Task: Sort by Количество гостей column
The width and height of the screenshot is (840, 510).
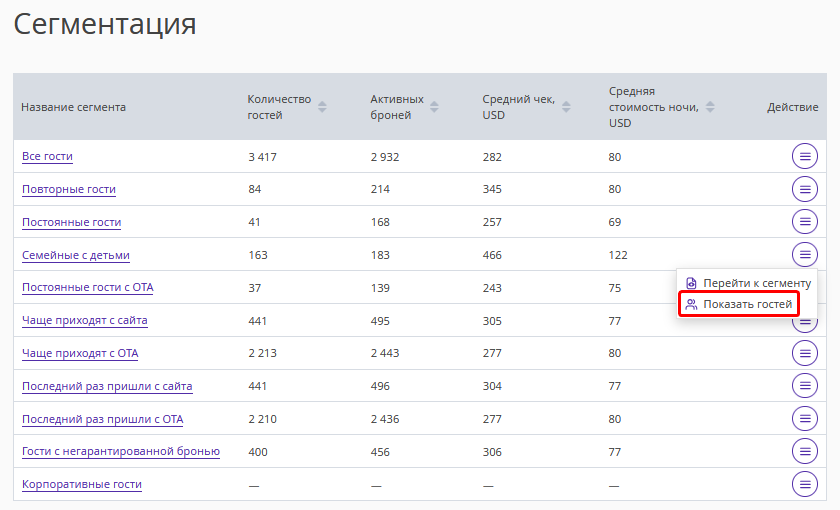Action: (322, 107)
